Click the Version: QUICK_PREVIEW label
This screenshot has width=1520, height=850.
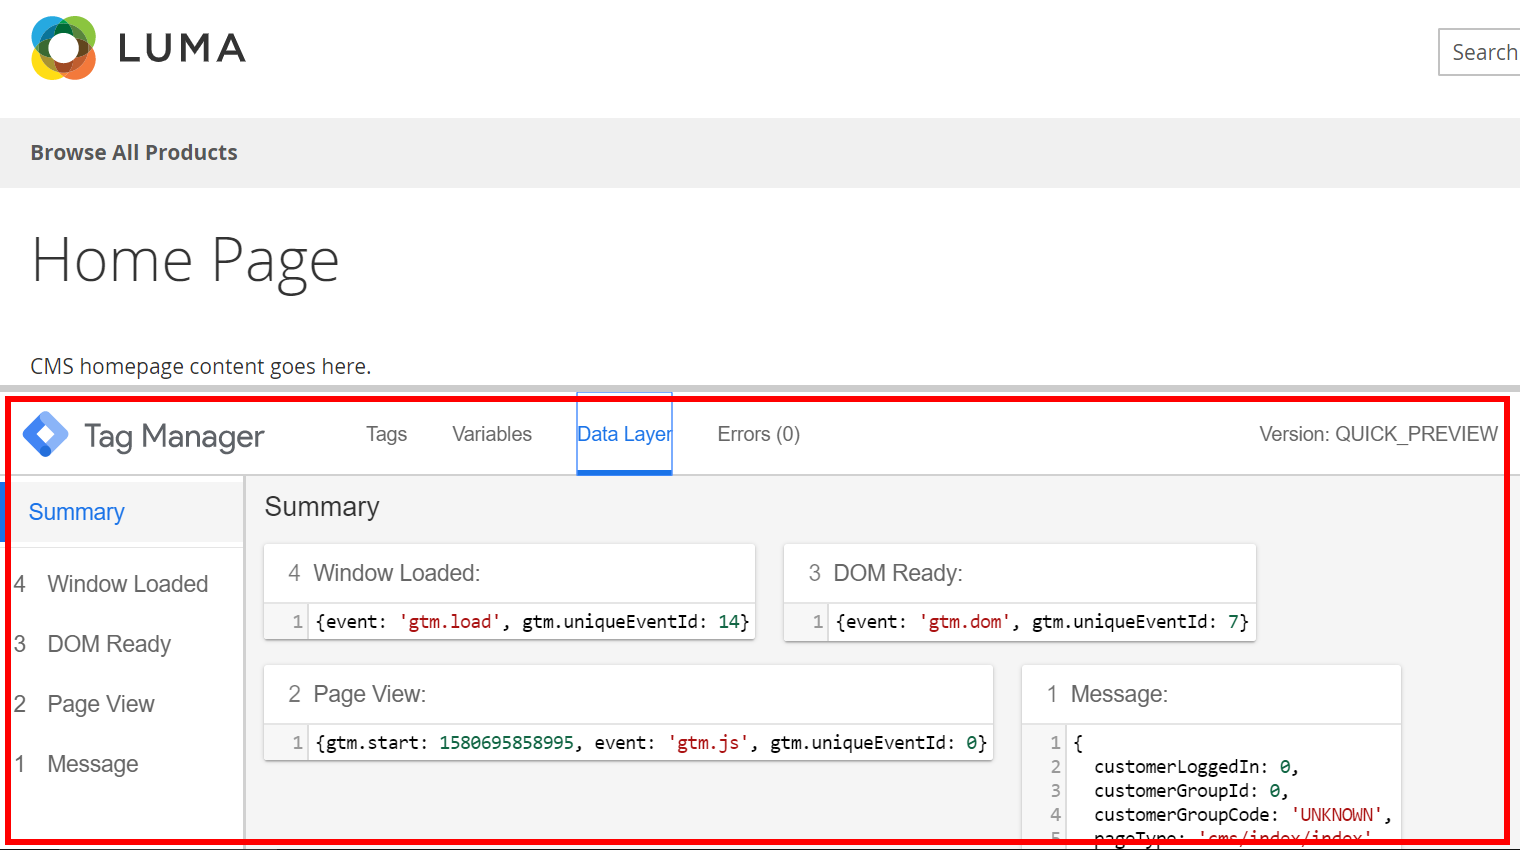point(1378,434)
